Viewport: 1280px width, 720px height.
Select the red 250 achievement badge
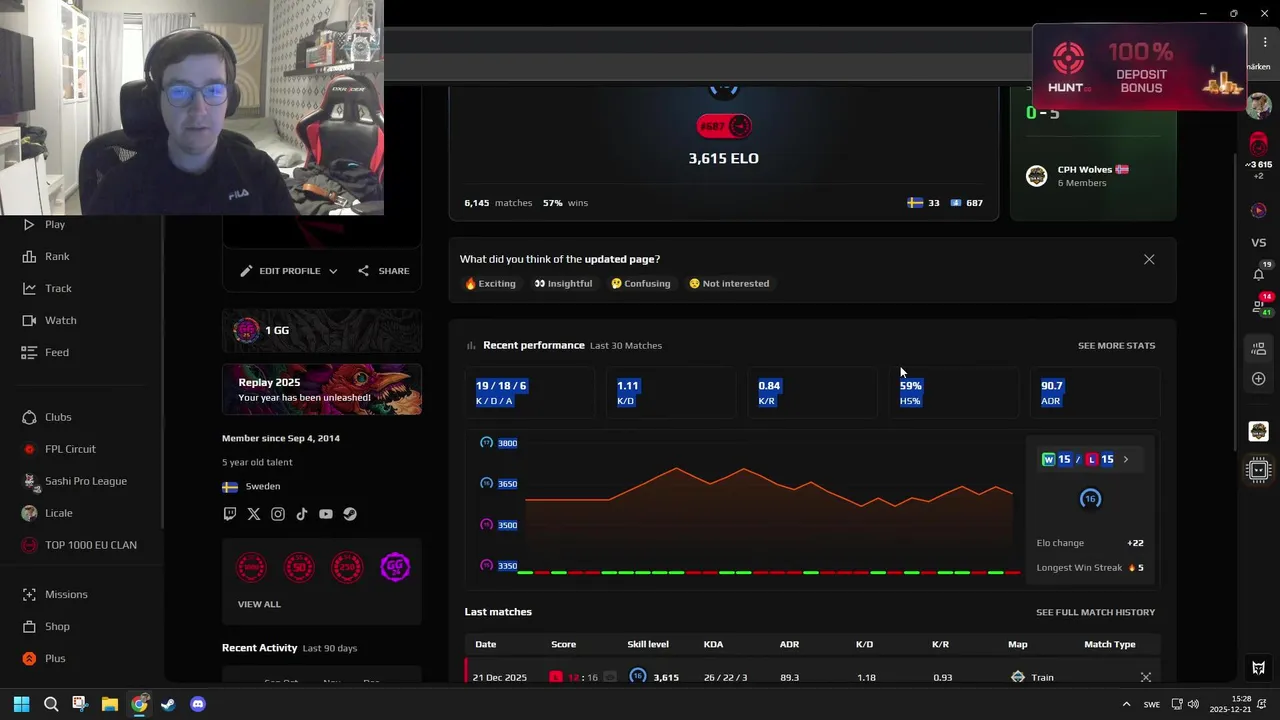tap(347, 567)
